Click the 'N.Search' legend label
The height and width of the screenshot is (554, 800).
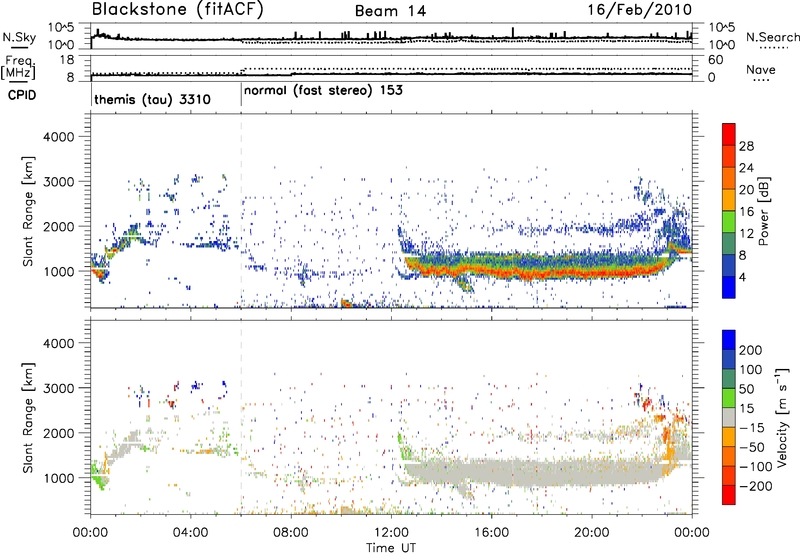tap(772, 37)
